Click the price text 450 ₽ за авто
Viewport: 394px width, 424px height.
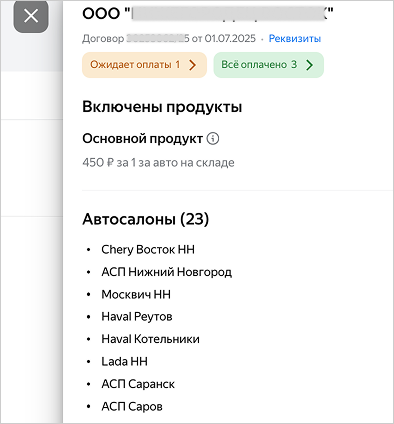[x=158, y=163]
